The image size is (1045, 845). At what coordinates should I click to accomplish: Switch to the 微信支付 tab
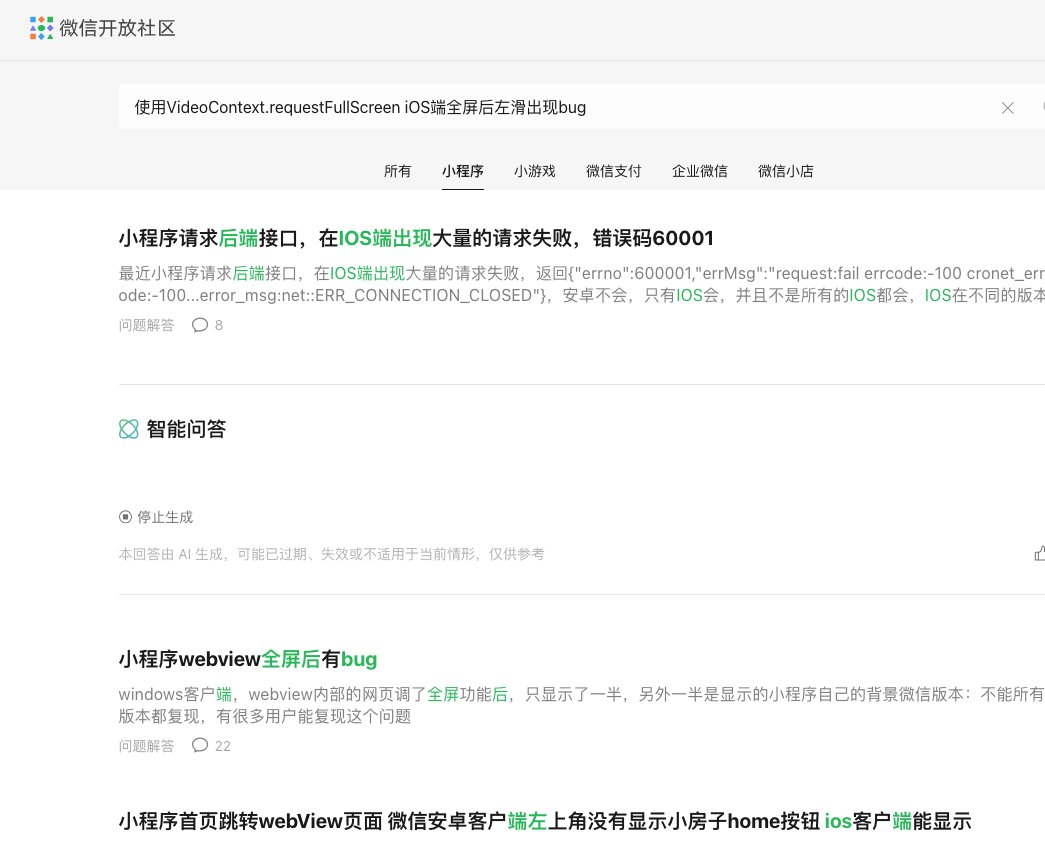pos(613,171)
